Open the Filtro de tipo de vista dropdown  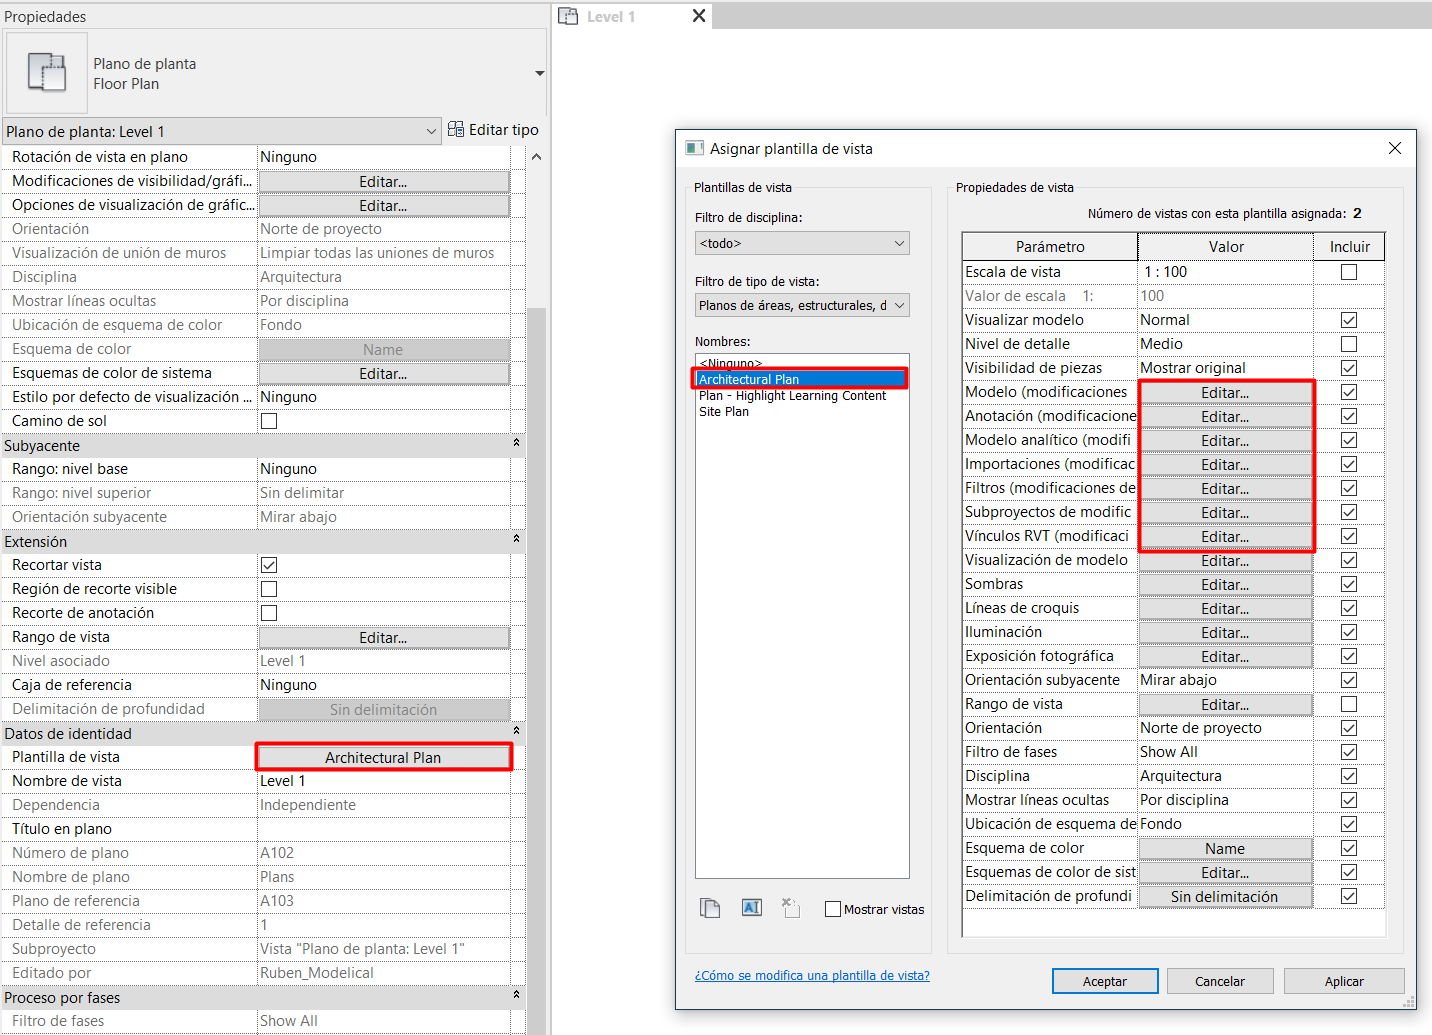coord(802,305)
